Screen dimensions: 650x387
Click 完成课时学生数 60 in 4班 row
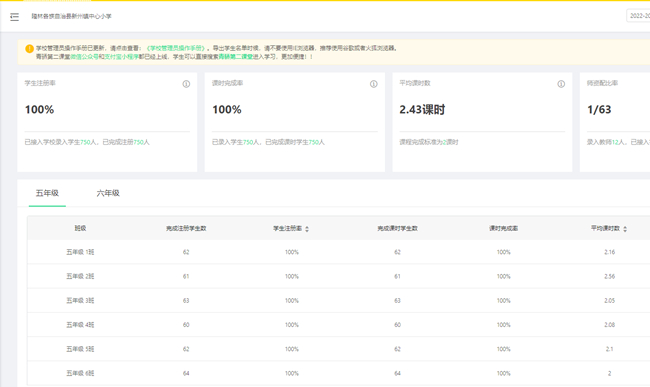click(398, 325)
